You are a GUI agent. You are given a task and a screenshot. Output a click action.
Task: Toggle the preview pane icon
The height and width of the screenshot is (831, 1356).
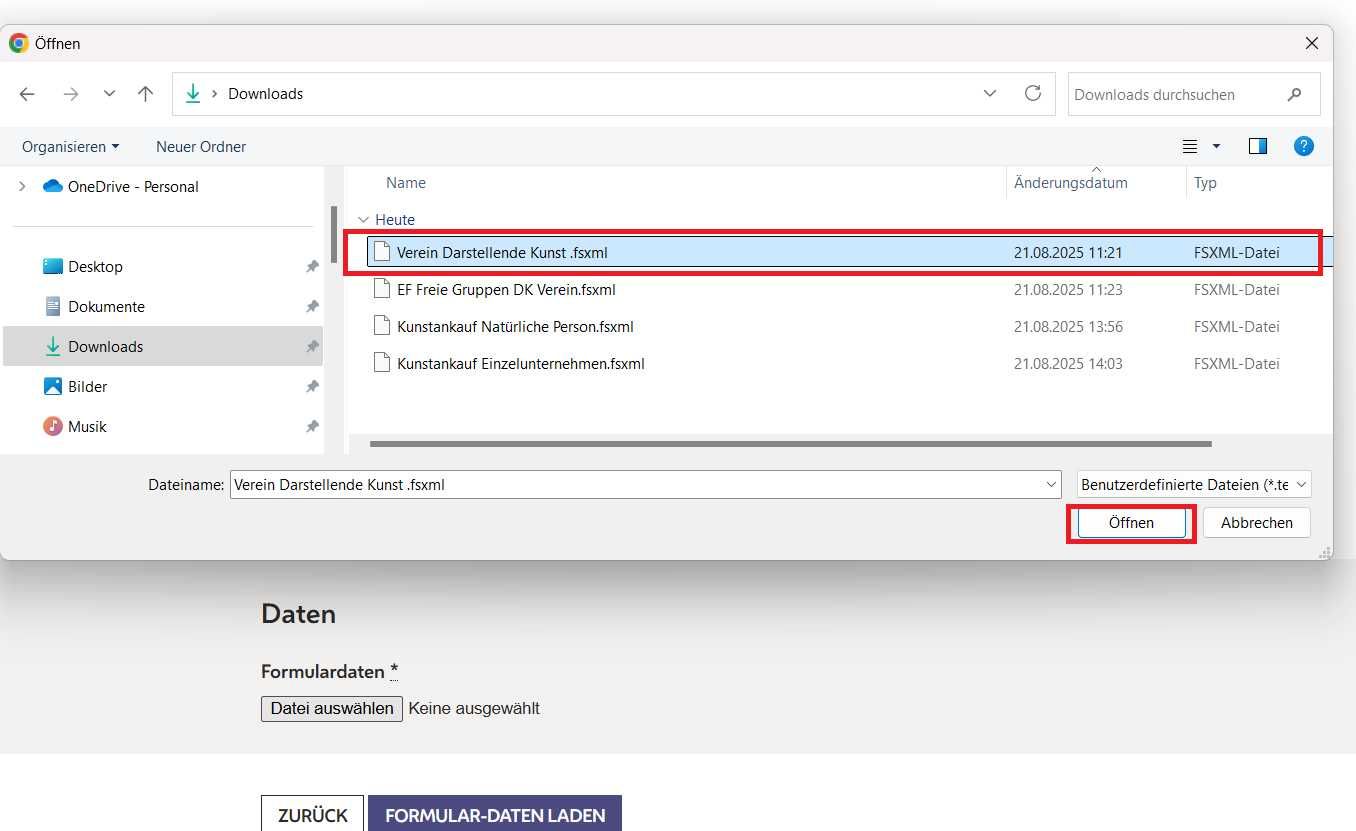1258,146
